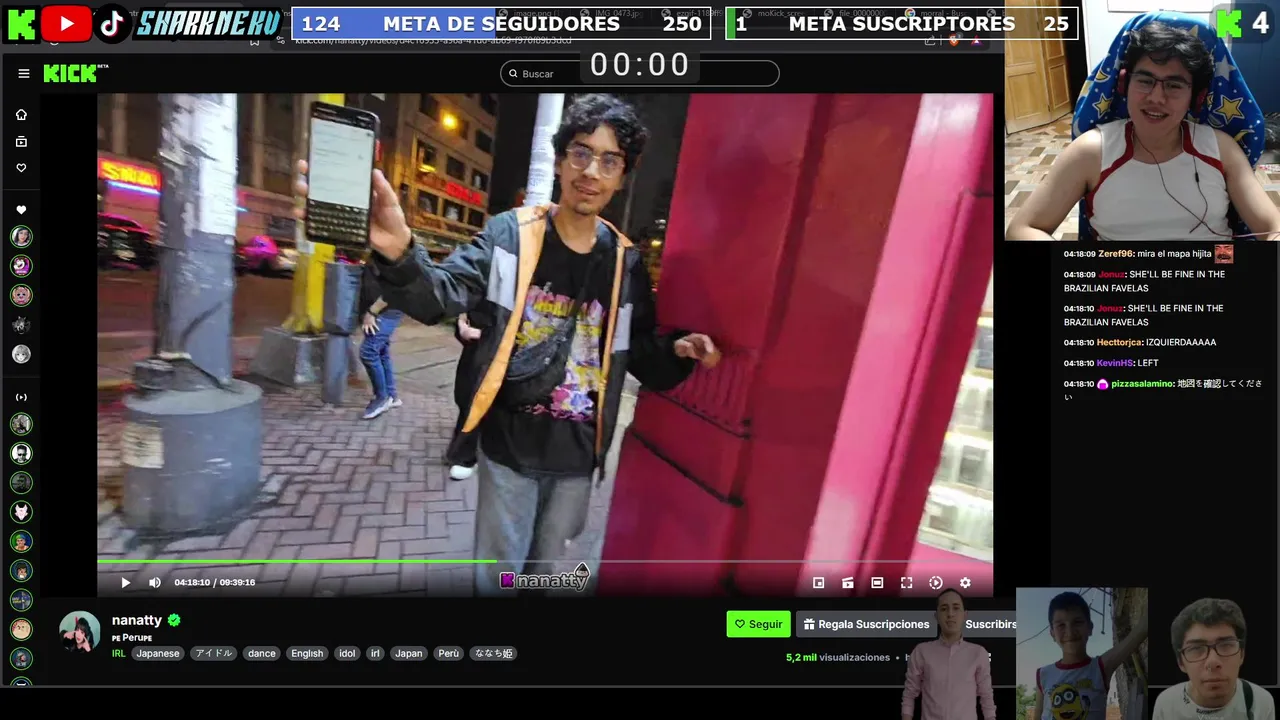Click the Regala Suscripciones button

[866, 624]
